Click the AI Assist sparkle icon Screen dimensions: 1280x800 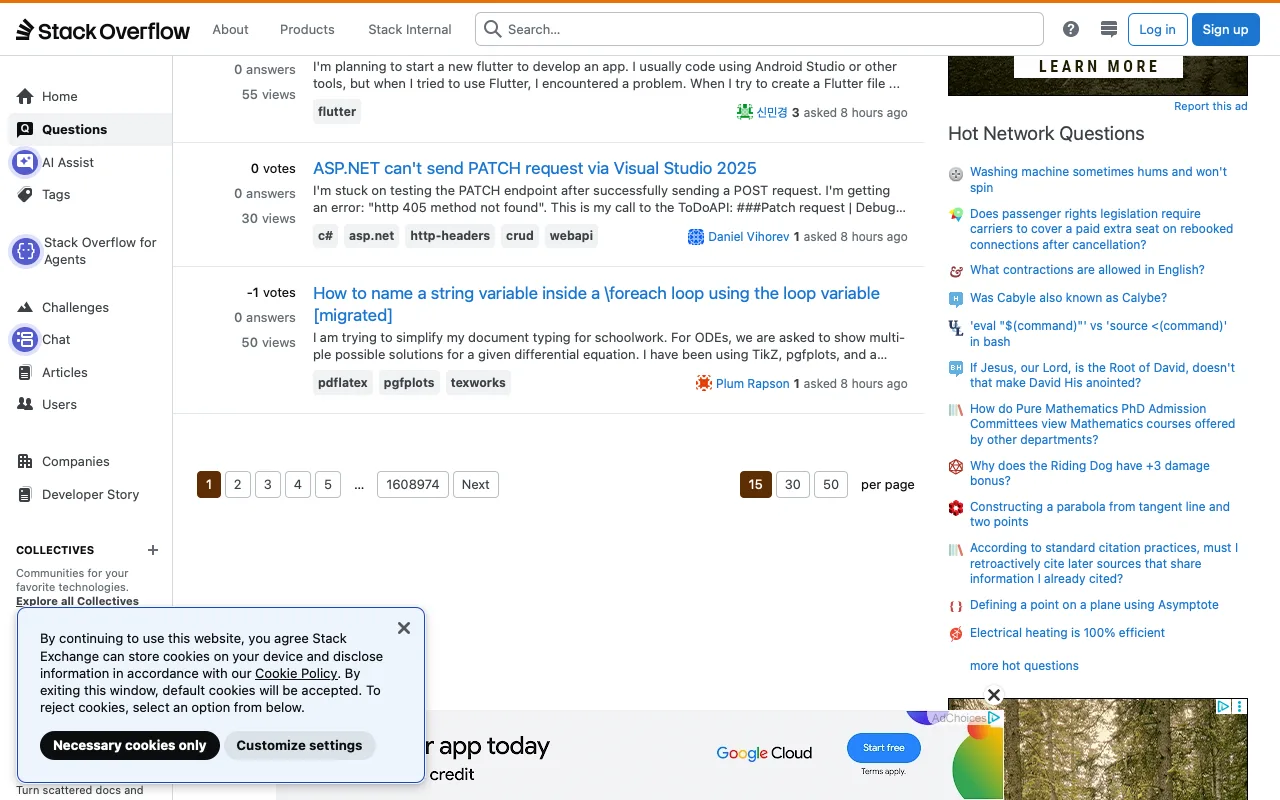[25, 162]
